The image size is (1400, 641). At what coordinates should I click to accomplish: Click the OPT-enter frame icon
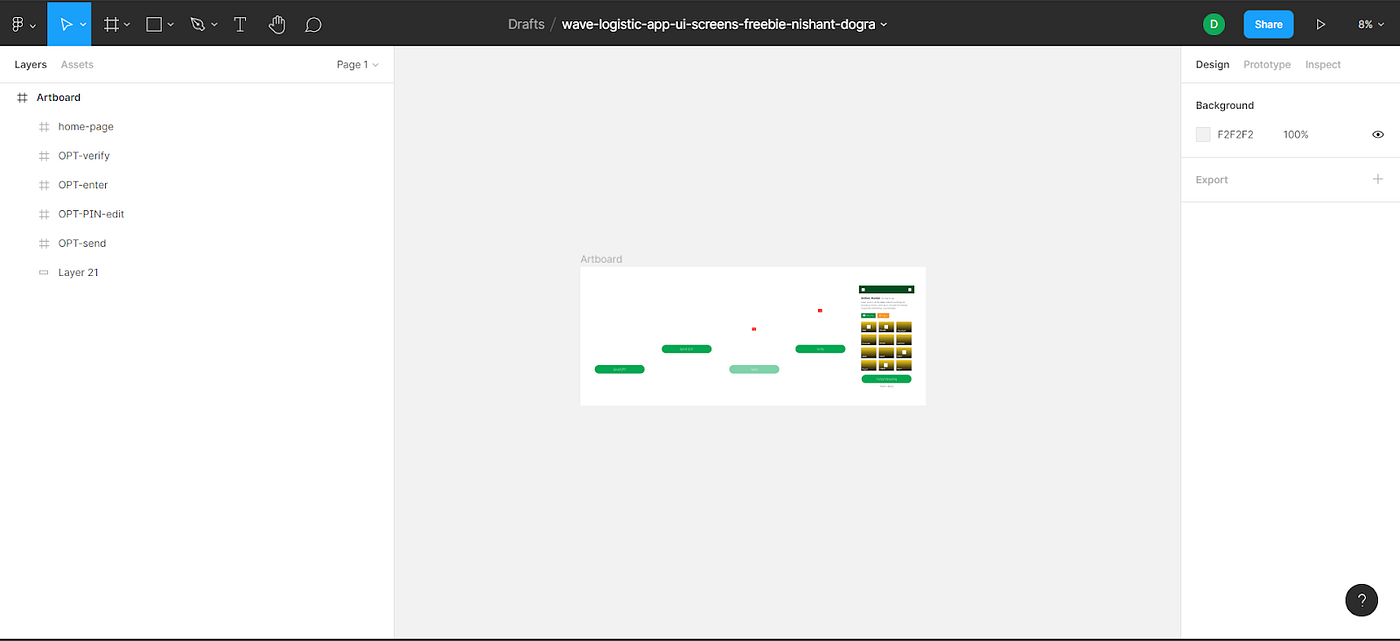44,184
